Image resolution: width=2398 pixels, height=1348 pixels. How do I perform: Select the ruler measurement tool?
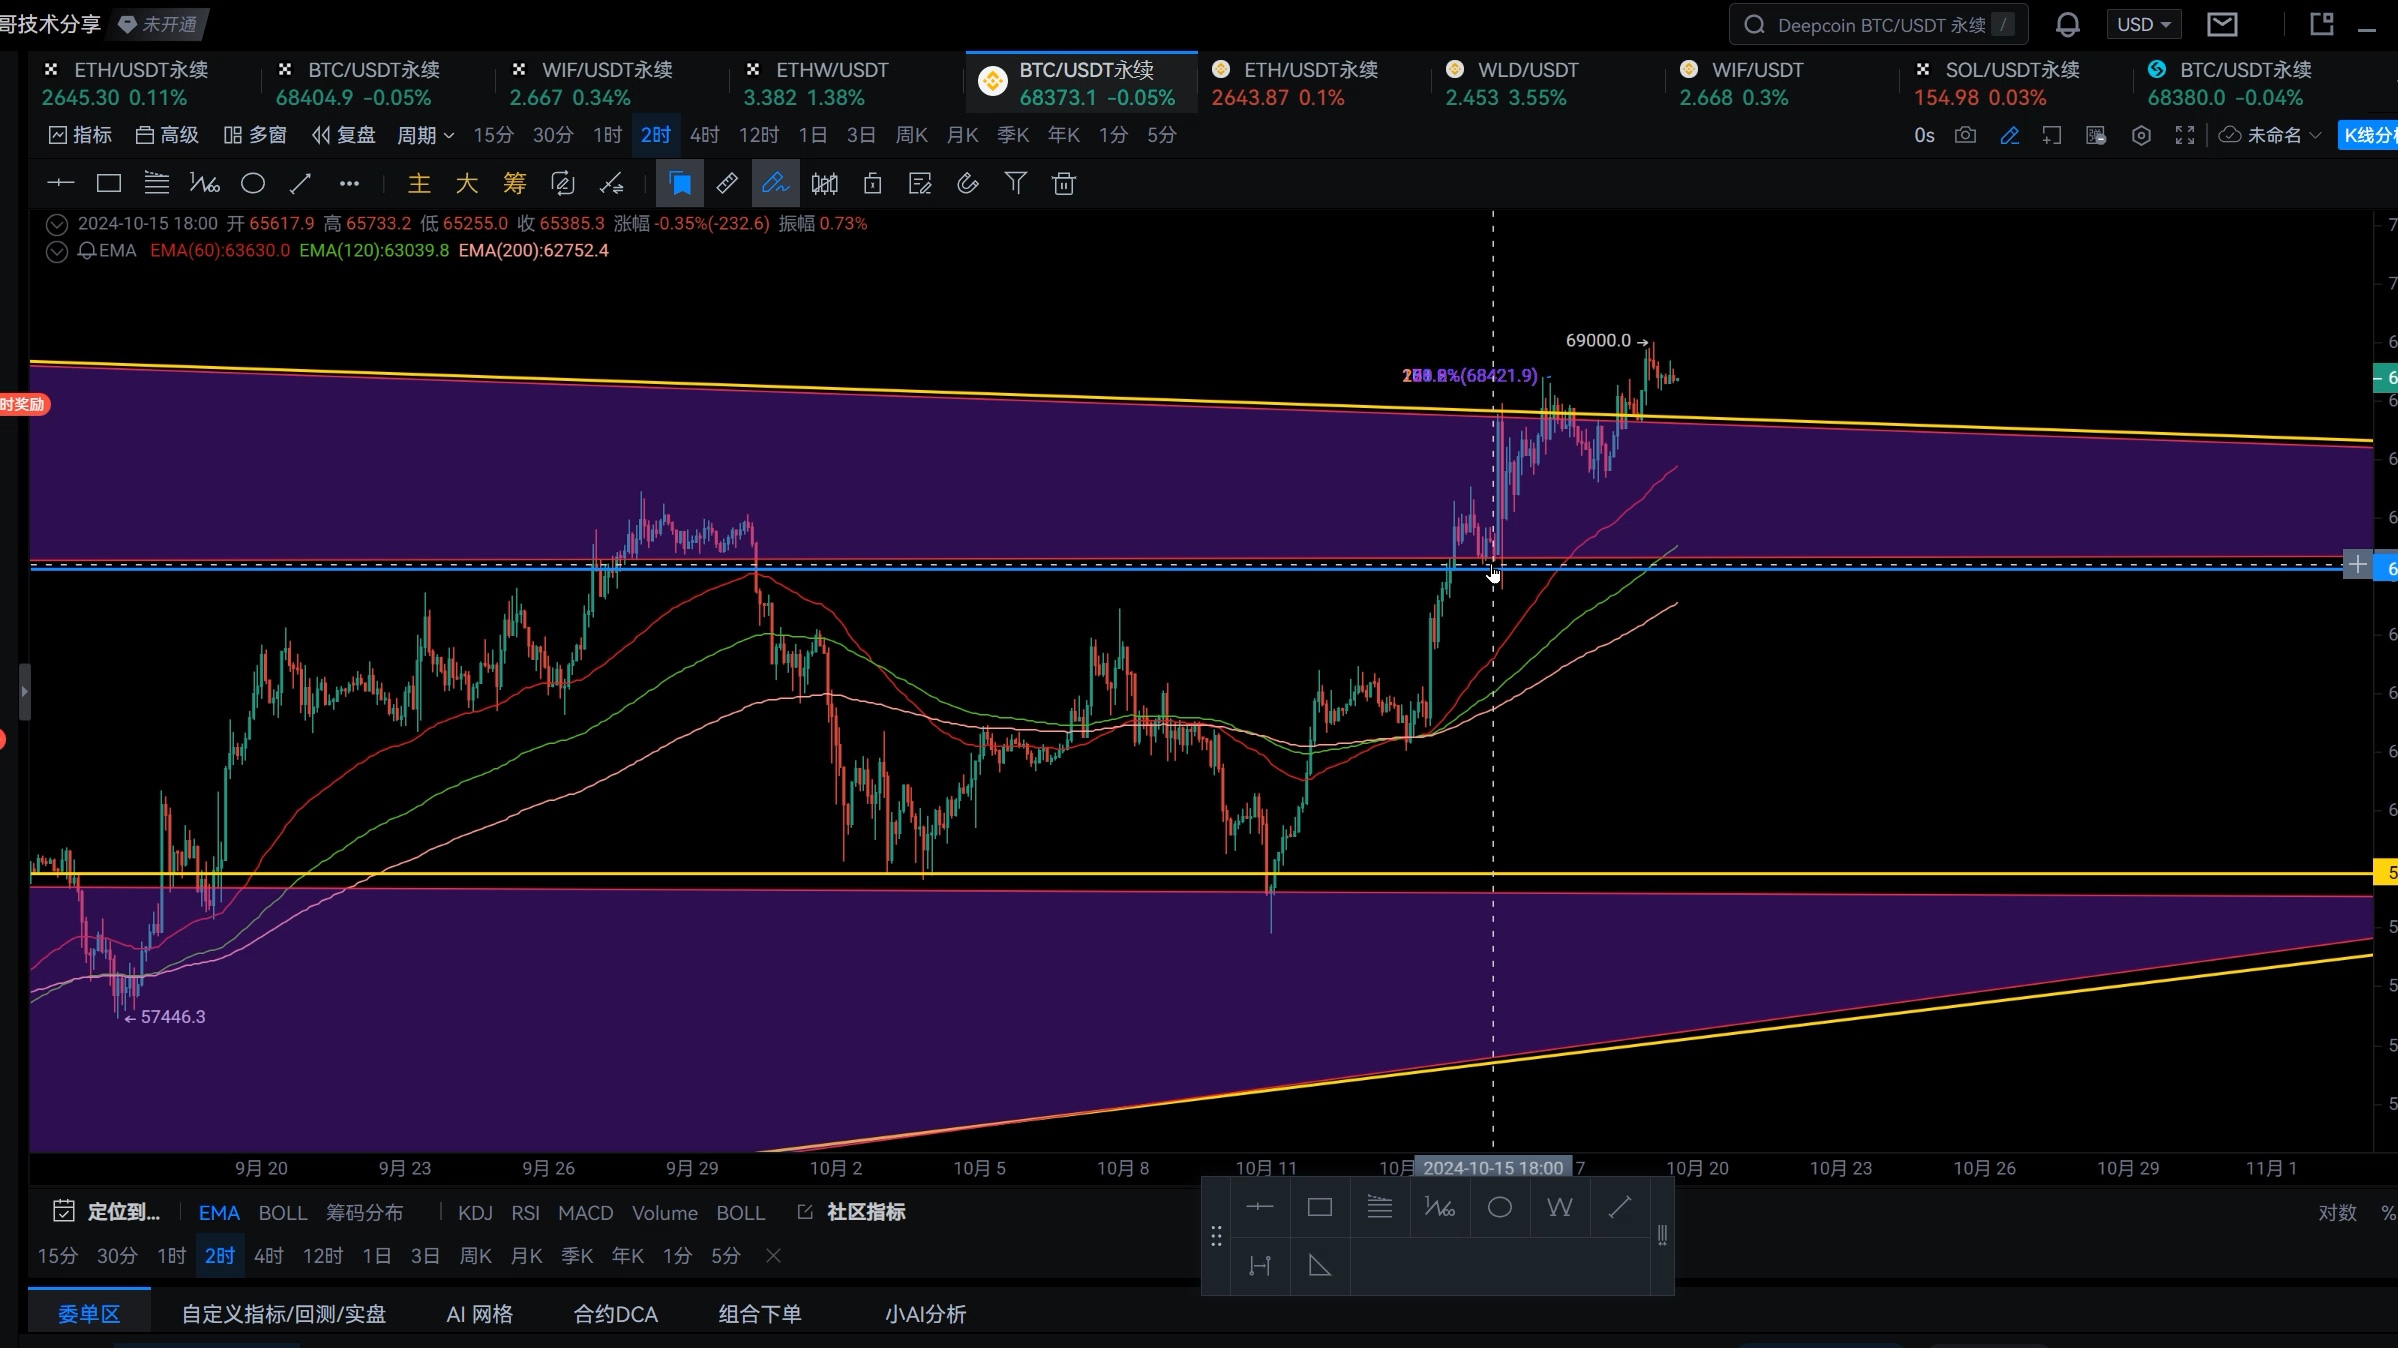tap(727, 183)
